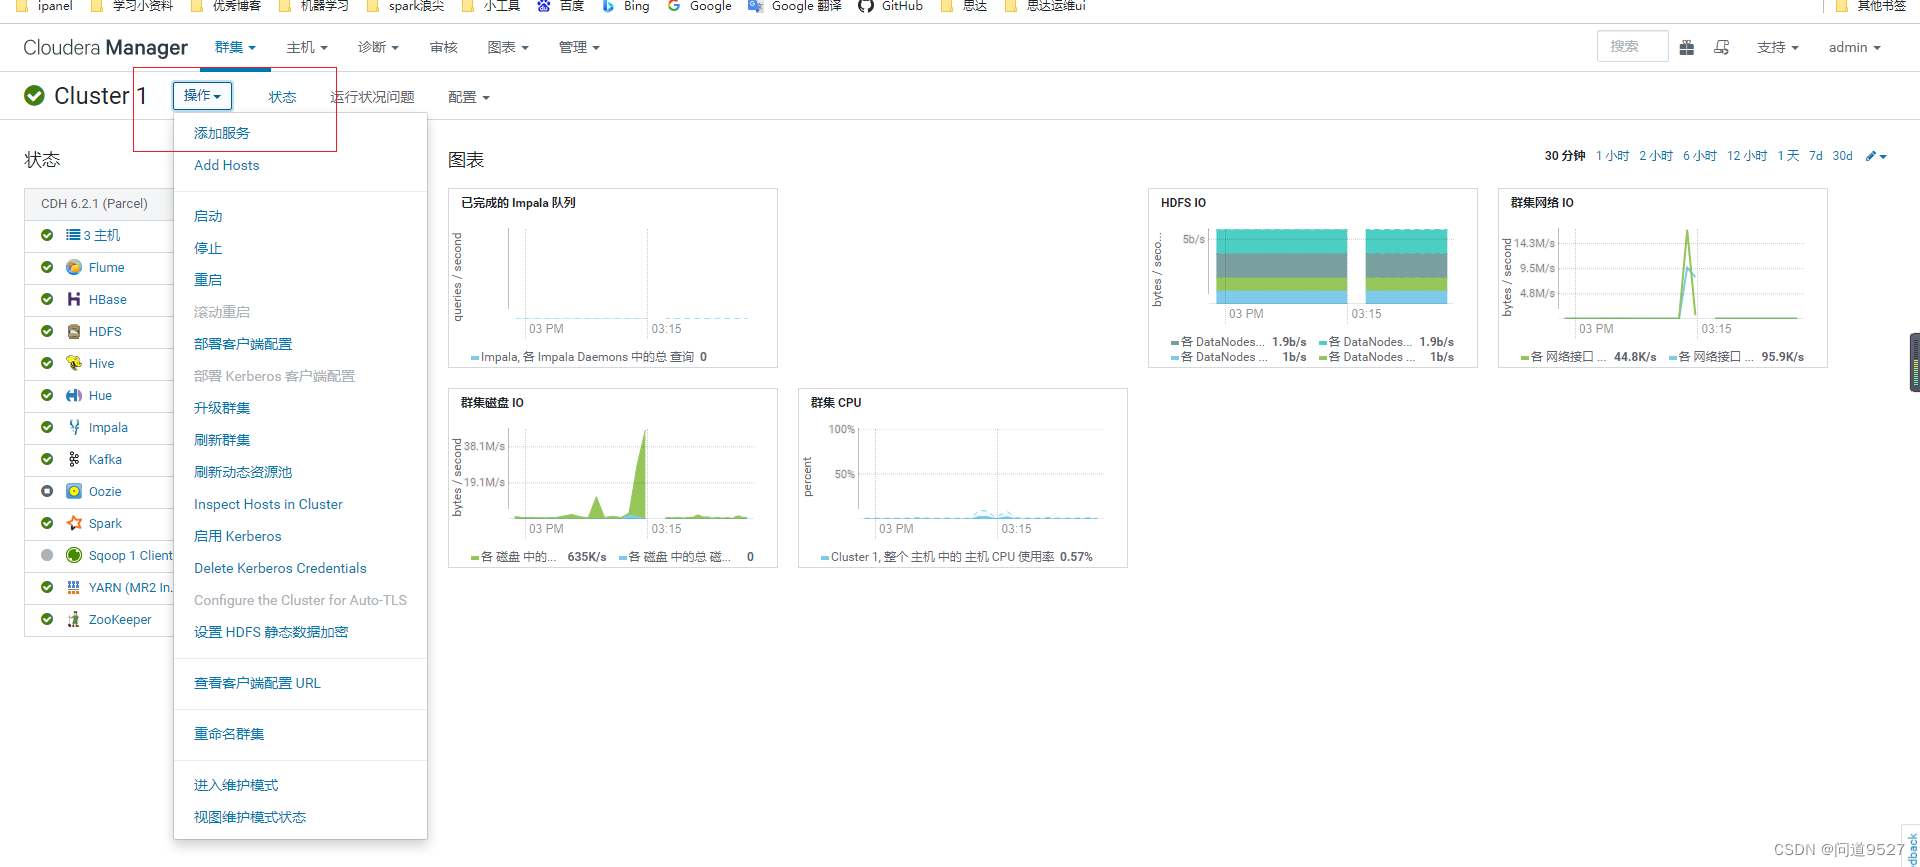Open the 管理 dropdown

pos(579,47)
